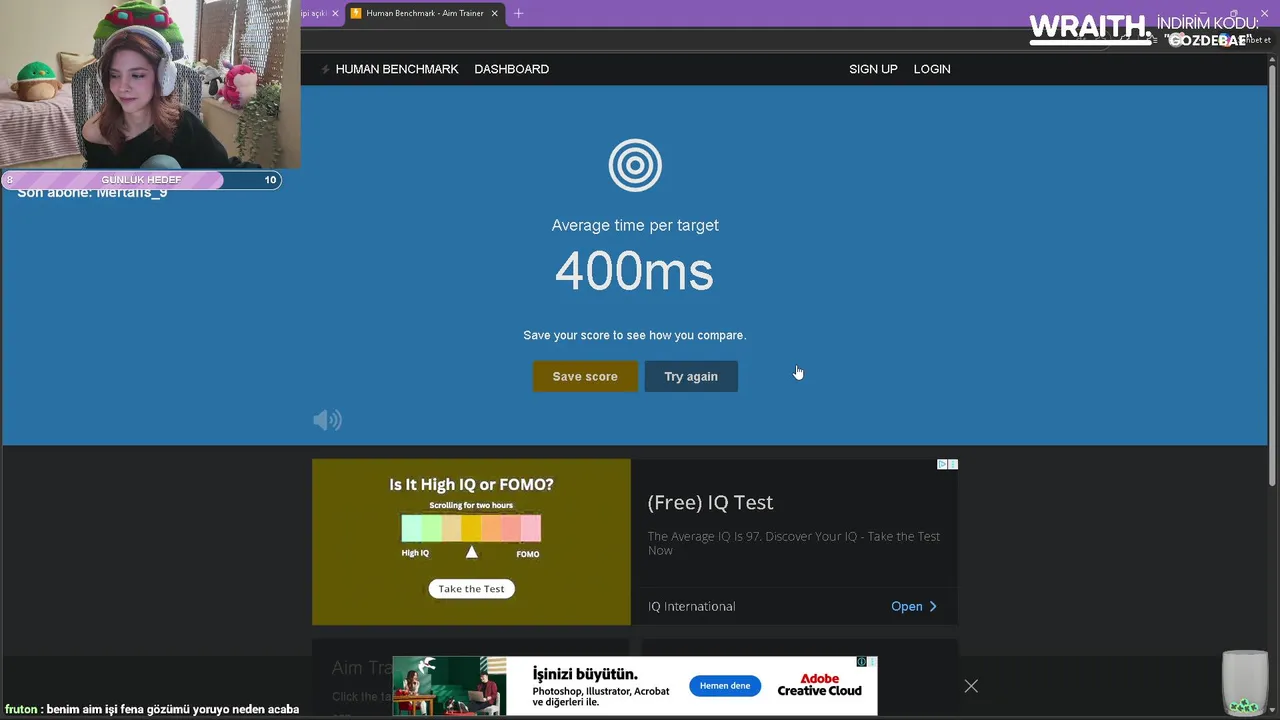Close the bottom Adobe banner ad
Image resolution: width=1280 pixels, height=720 pixels.
[x=971, y=686]
